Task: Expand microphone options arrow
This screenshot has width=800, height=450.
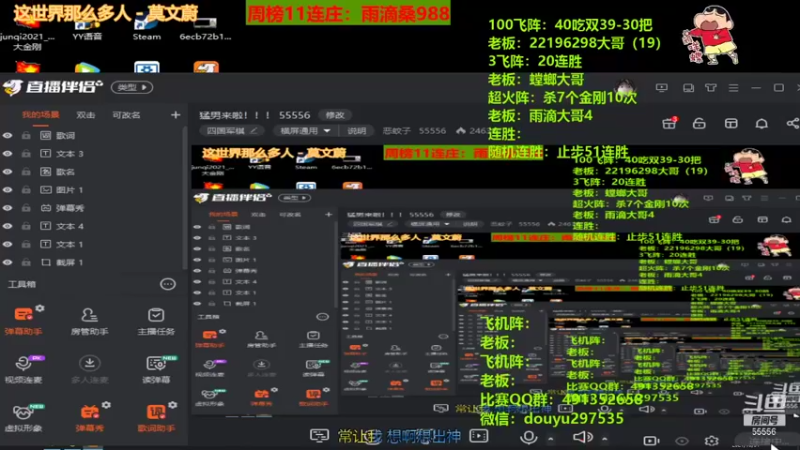Action: 551,439
